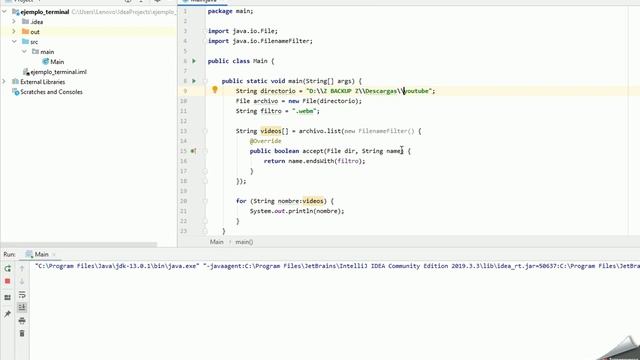This screenshot has width=640, height=360.
Task: Open the yellow lightbulb quick-fix
Action: point(215,90)
